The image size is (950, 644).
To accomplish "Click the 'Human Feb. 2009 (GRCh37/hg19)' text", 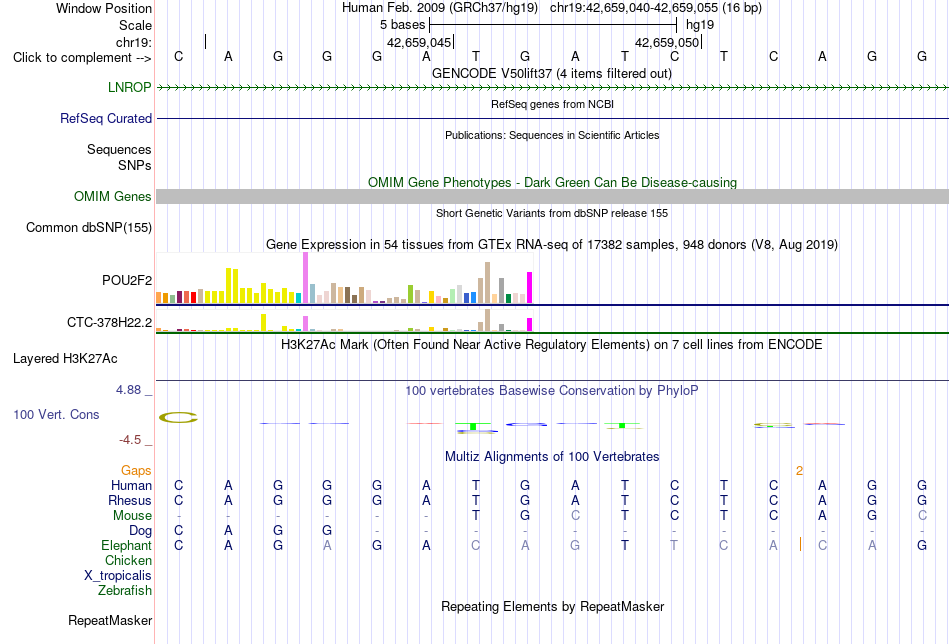I will (x=440, y=8).
